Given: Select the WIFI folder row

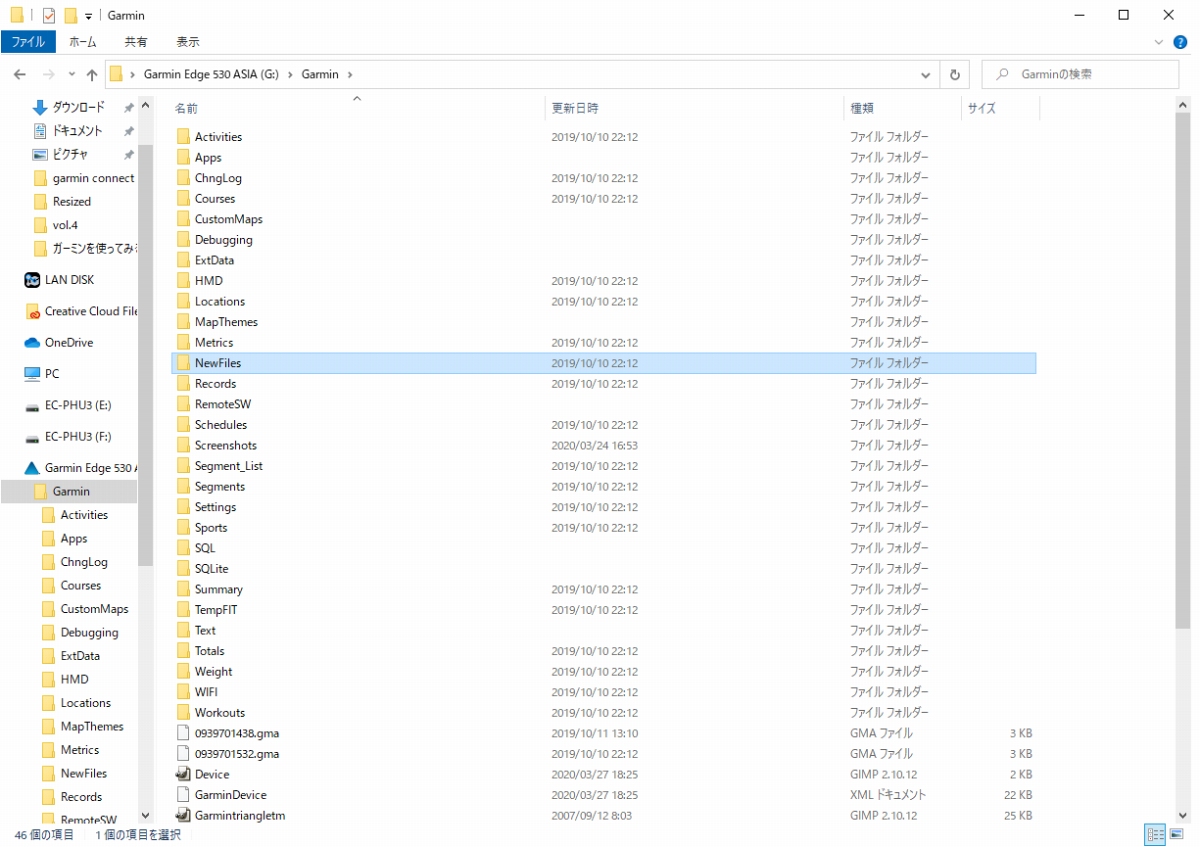Looking at the screenshot, I should click(x=604, y=692).
